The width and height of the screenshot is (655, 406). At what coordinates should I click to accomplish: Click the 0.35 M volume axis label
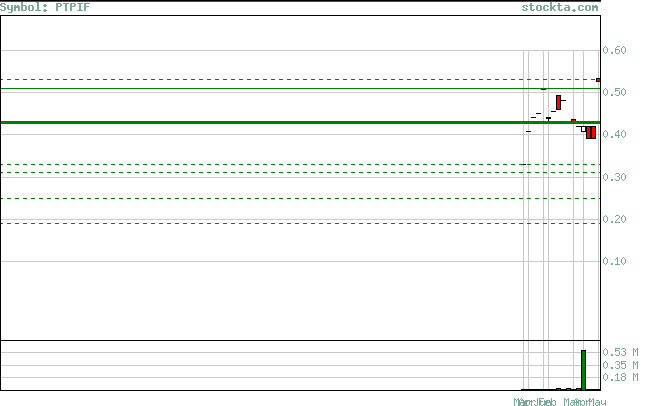pos(620,365)
